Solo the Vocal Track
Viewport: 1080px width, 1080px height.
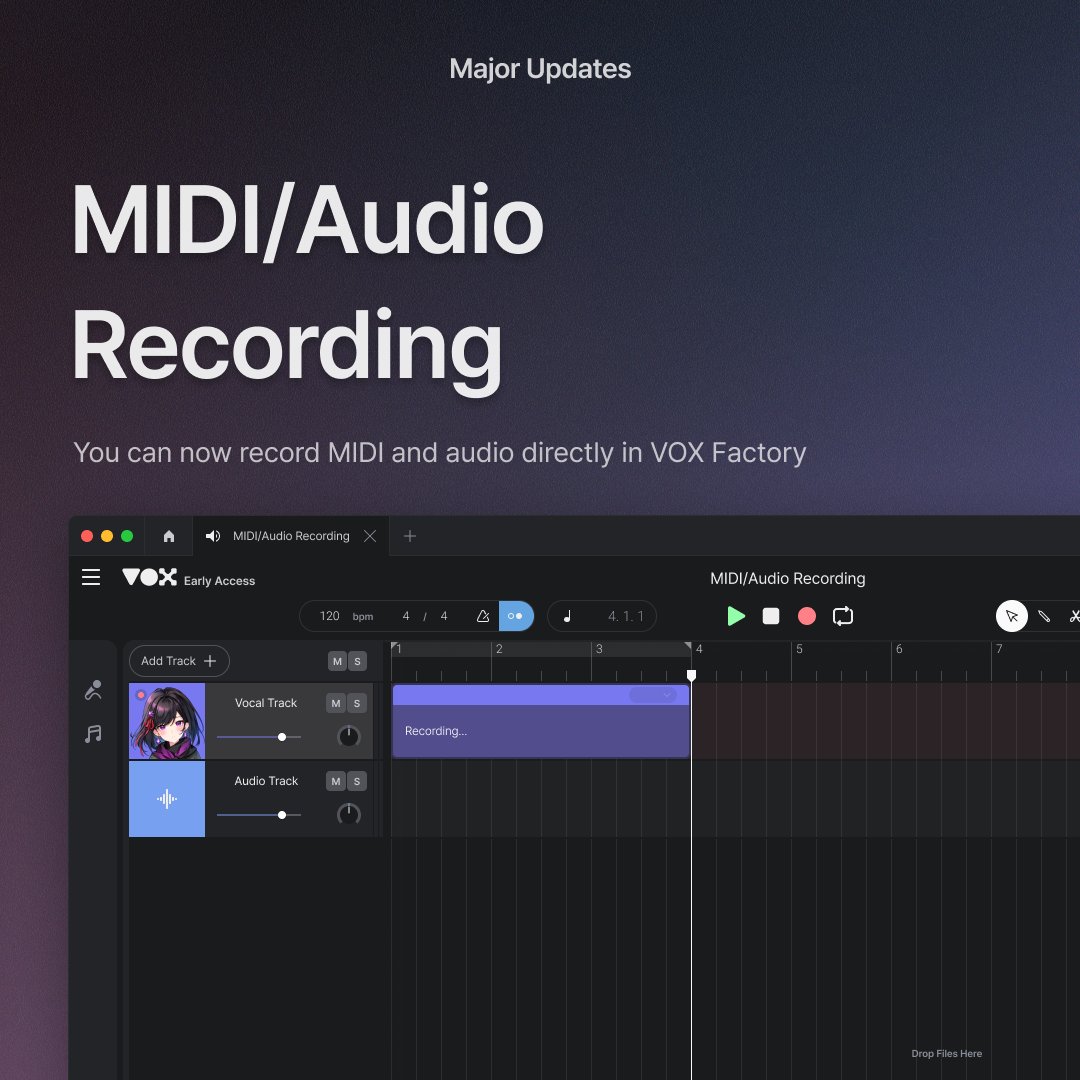pos(357,703)
